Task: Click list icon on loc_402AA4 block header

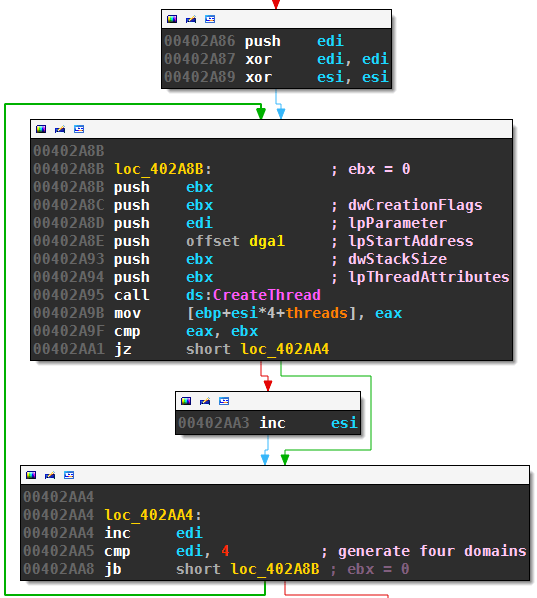Action: coord(69,475)
